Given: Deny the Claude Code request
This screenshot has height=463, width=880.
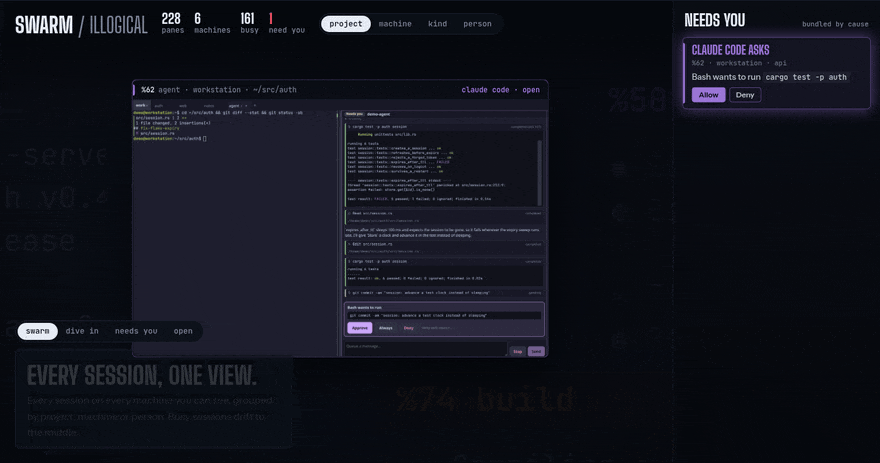Looking at the screenshot, I should [x=745, y=95].
